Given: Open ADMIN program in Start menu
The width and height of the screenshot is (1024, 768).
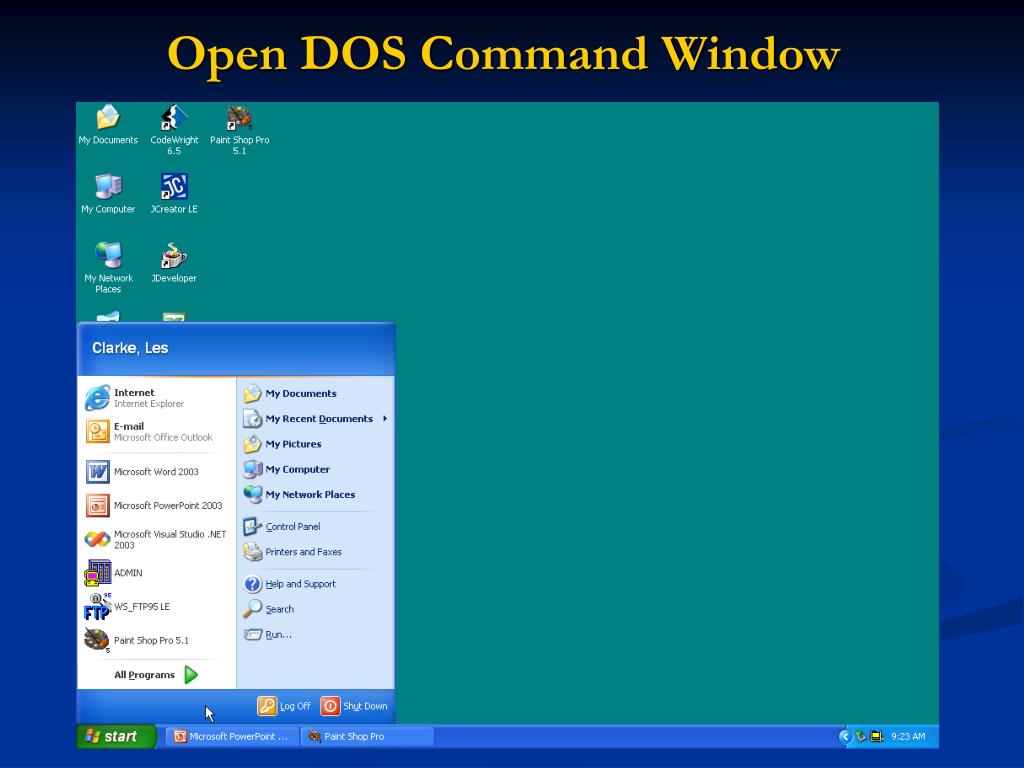Looking at the screenshot, I should (157, 573).
